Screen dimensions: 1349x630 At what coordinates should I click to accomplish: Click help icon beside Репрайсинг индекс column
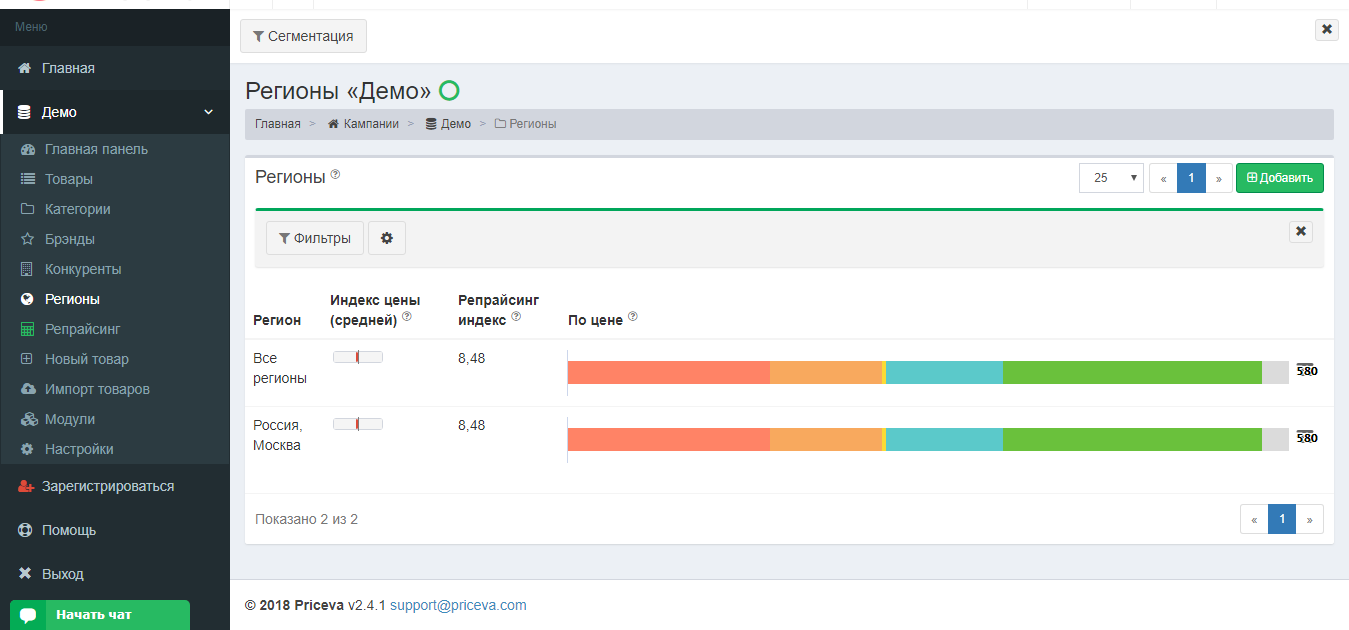tap(516, 317)
